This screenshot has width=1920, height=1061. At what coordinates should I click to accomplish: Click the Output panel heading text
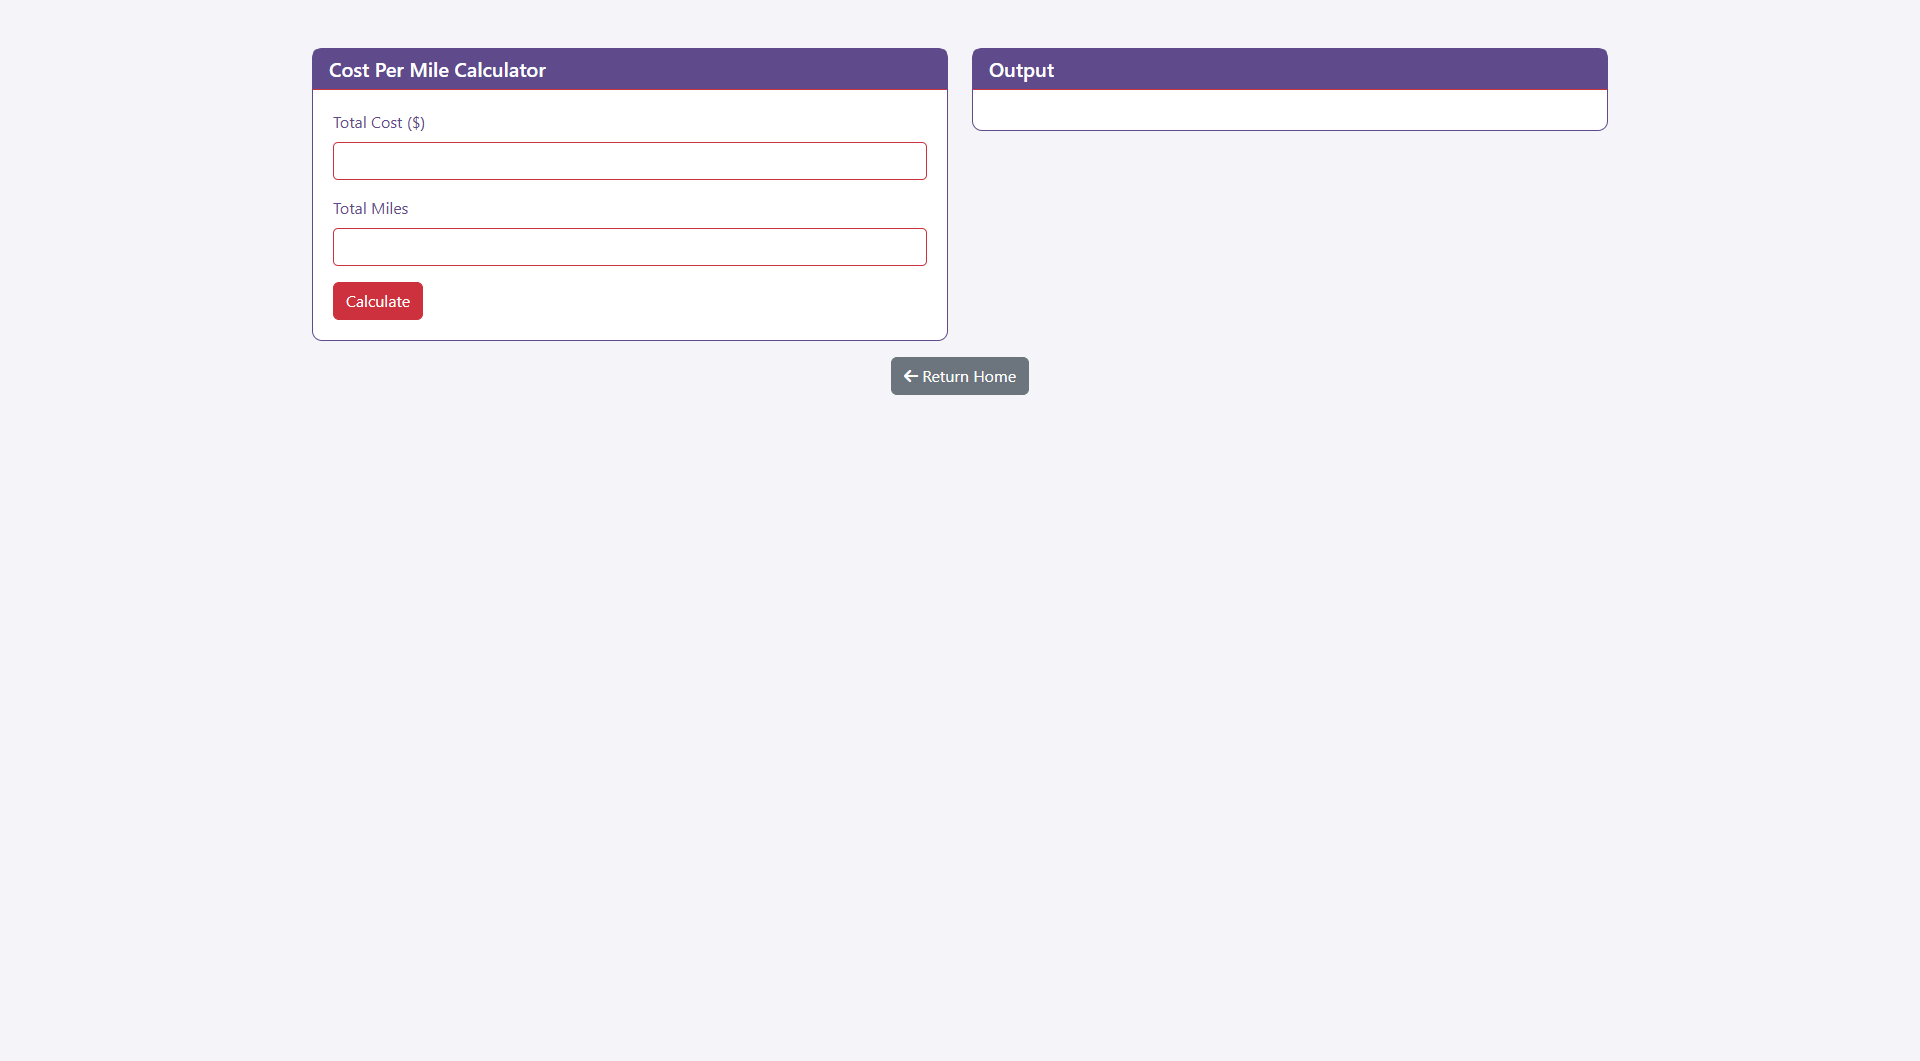[x=1021, y=70]
